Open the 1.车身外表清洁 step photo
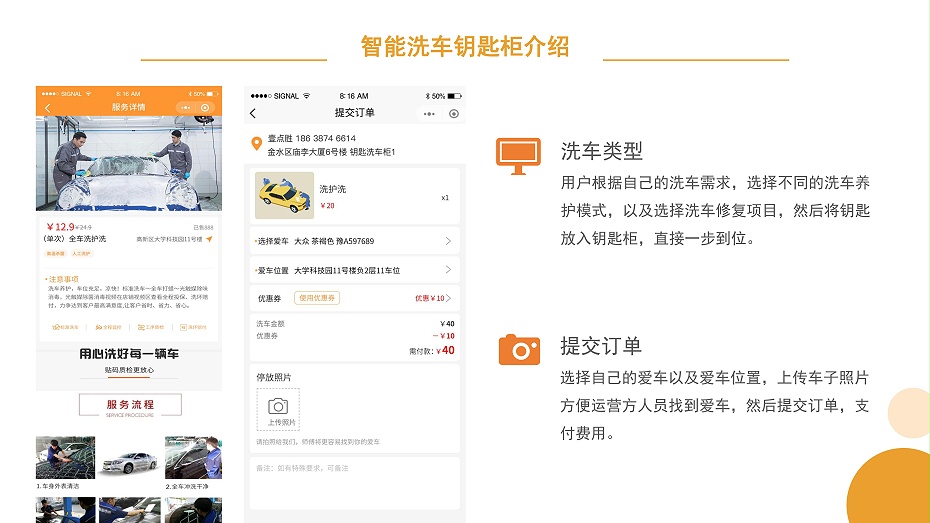The height and width of the screenshot is (523, 930). pos(65,457)
